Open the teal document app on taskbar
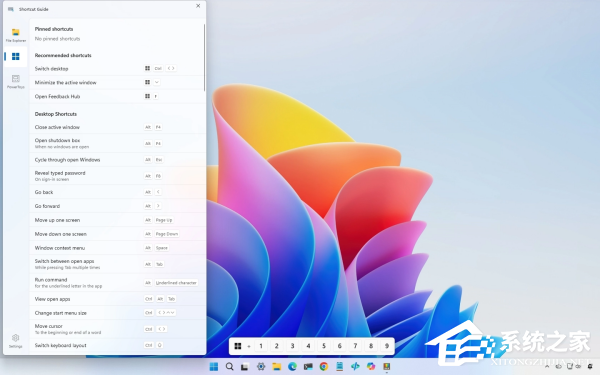This screenshot has width=600, height=375. click(x=339, y=367)
